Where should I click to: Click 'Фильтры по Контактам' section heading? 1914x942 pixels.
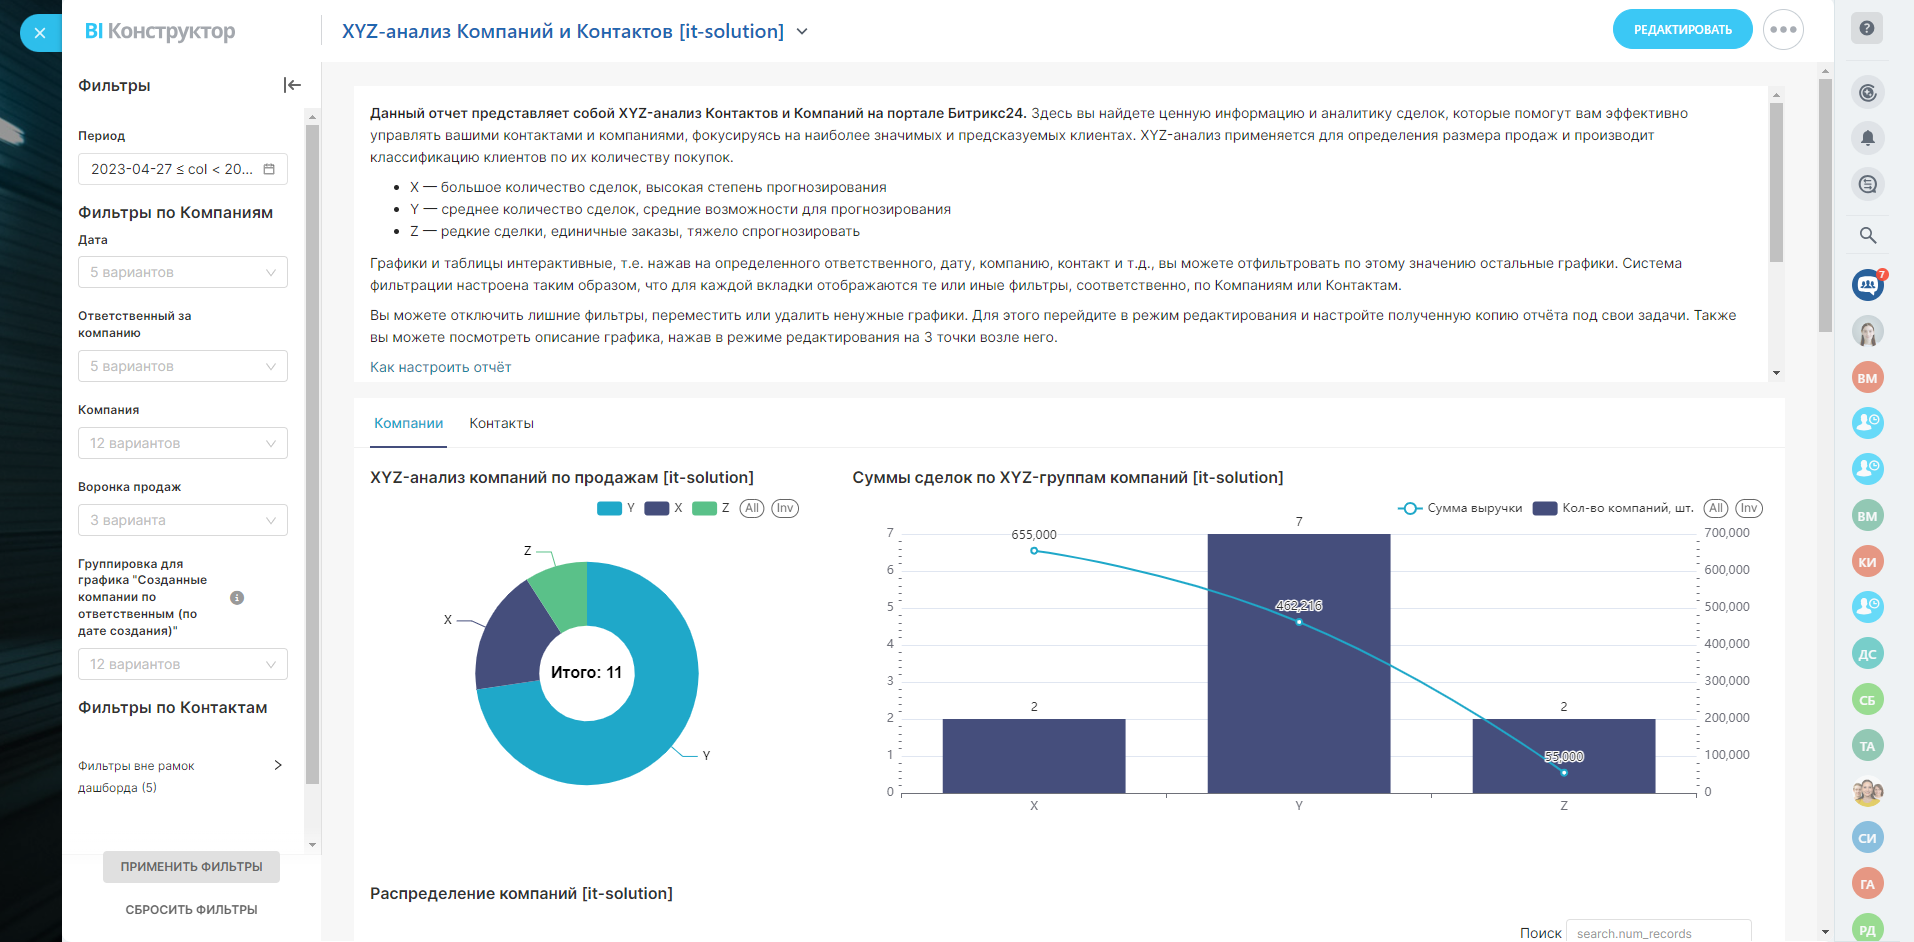click(173, 707)
